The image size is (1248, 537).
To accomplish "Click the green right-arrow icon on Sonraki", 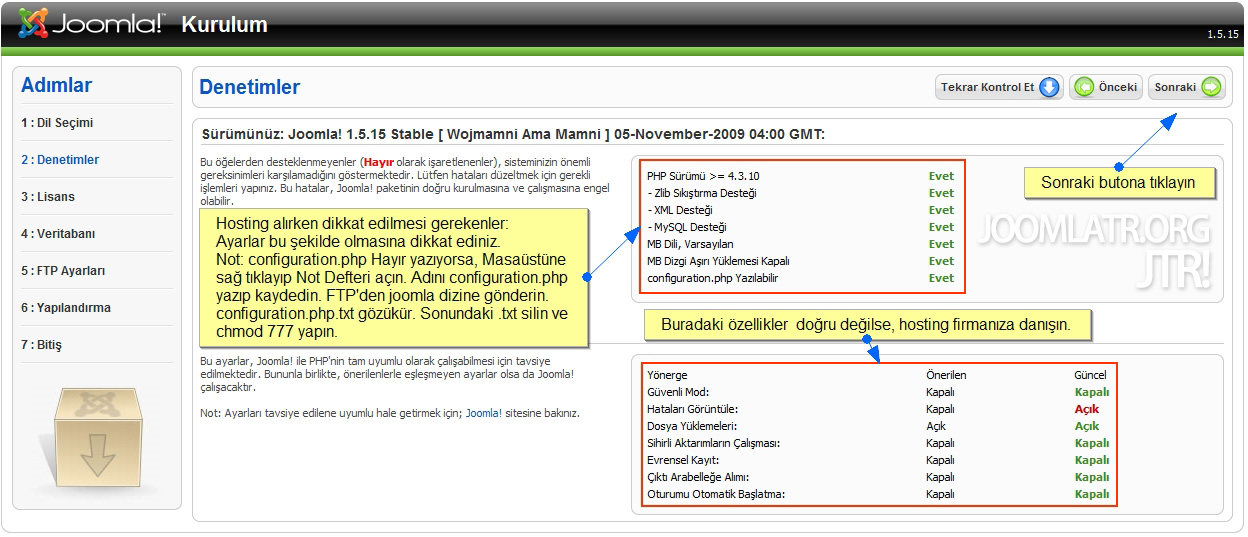I will coord(1211,87).
